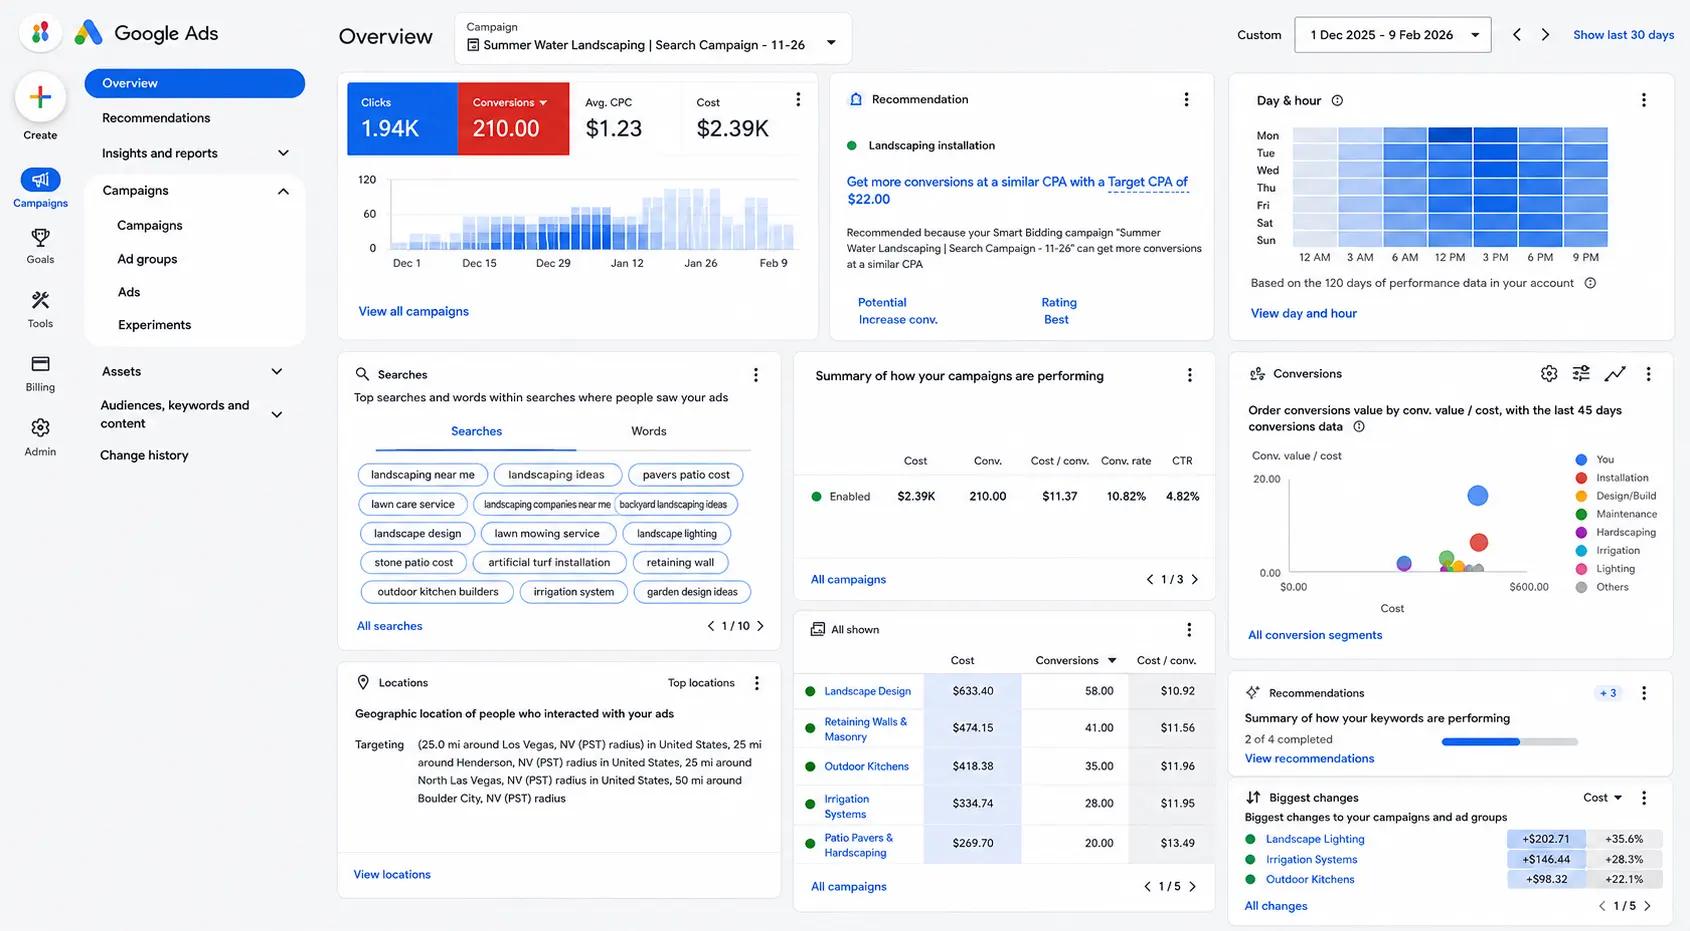The width and height of the screenshot is (1690, 931).
Task: Open View all campaigns link
Action: [414, 312]
